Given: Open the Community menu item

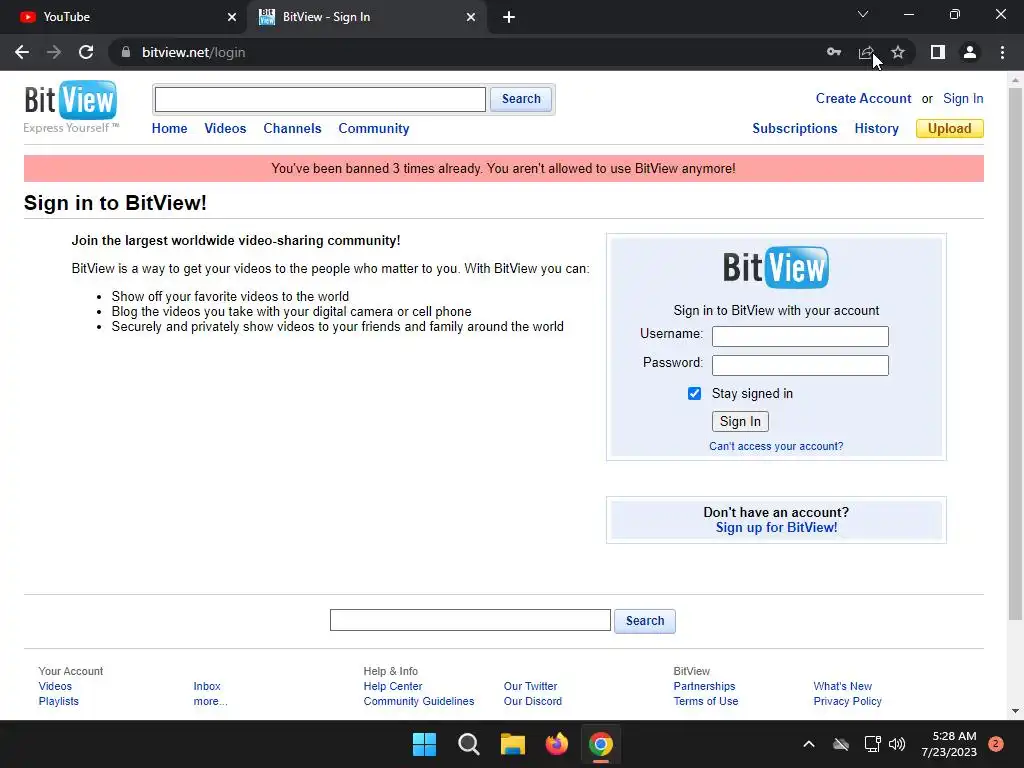Looking at the screenshot, I should [x=374, y=129].
